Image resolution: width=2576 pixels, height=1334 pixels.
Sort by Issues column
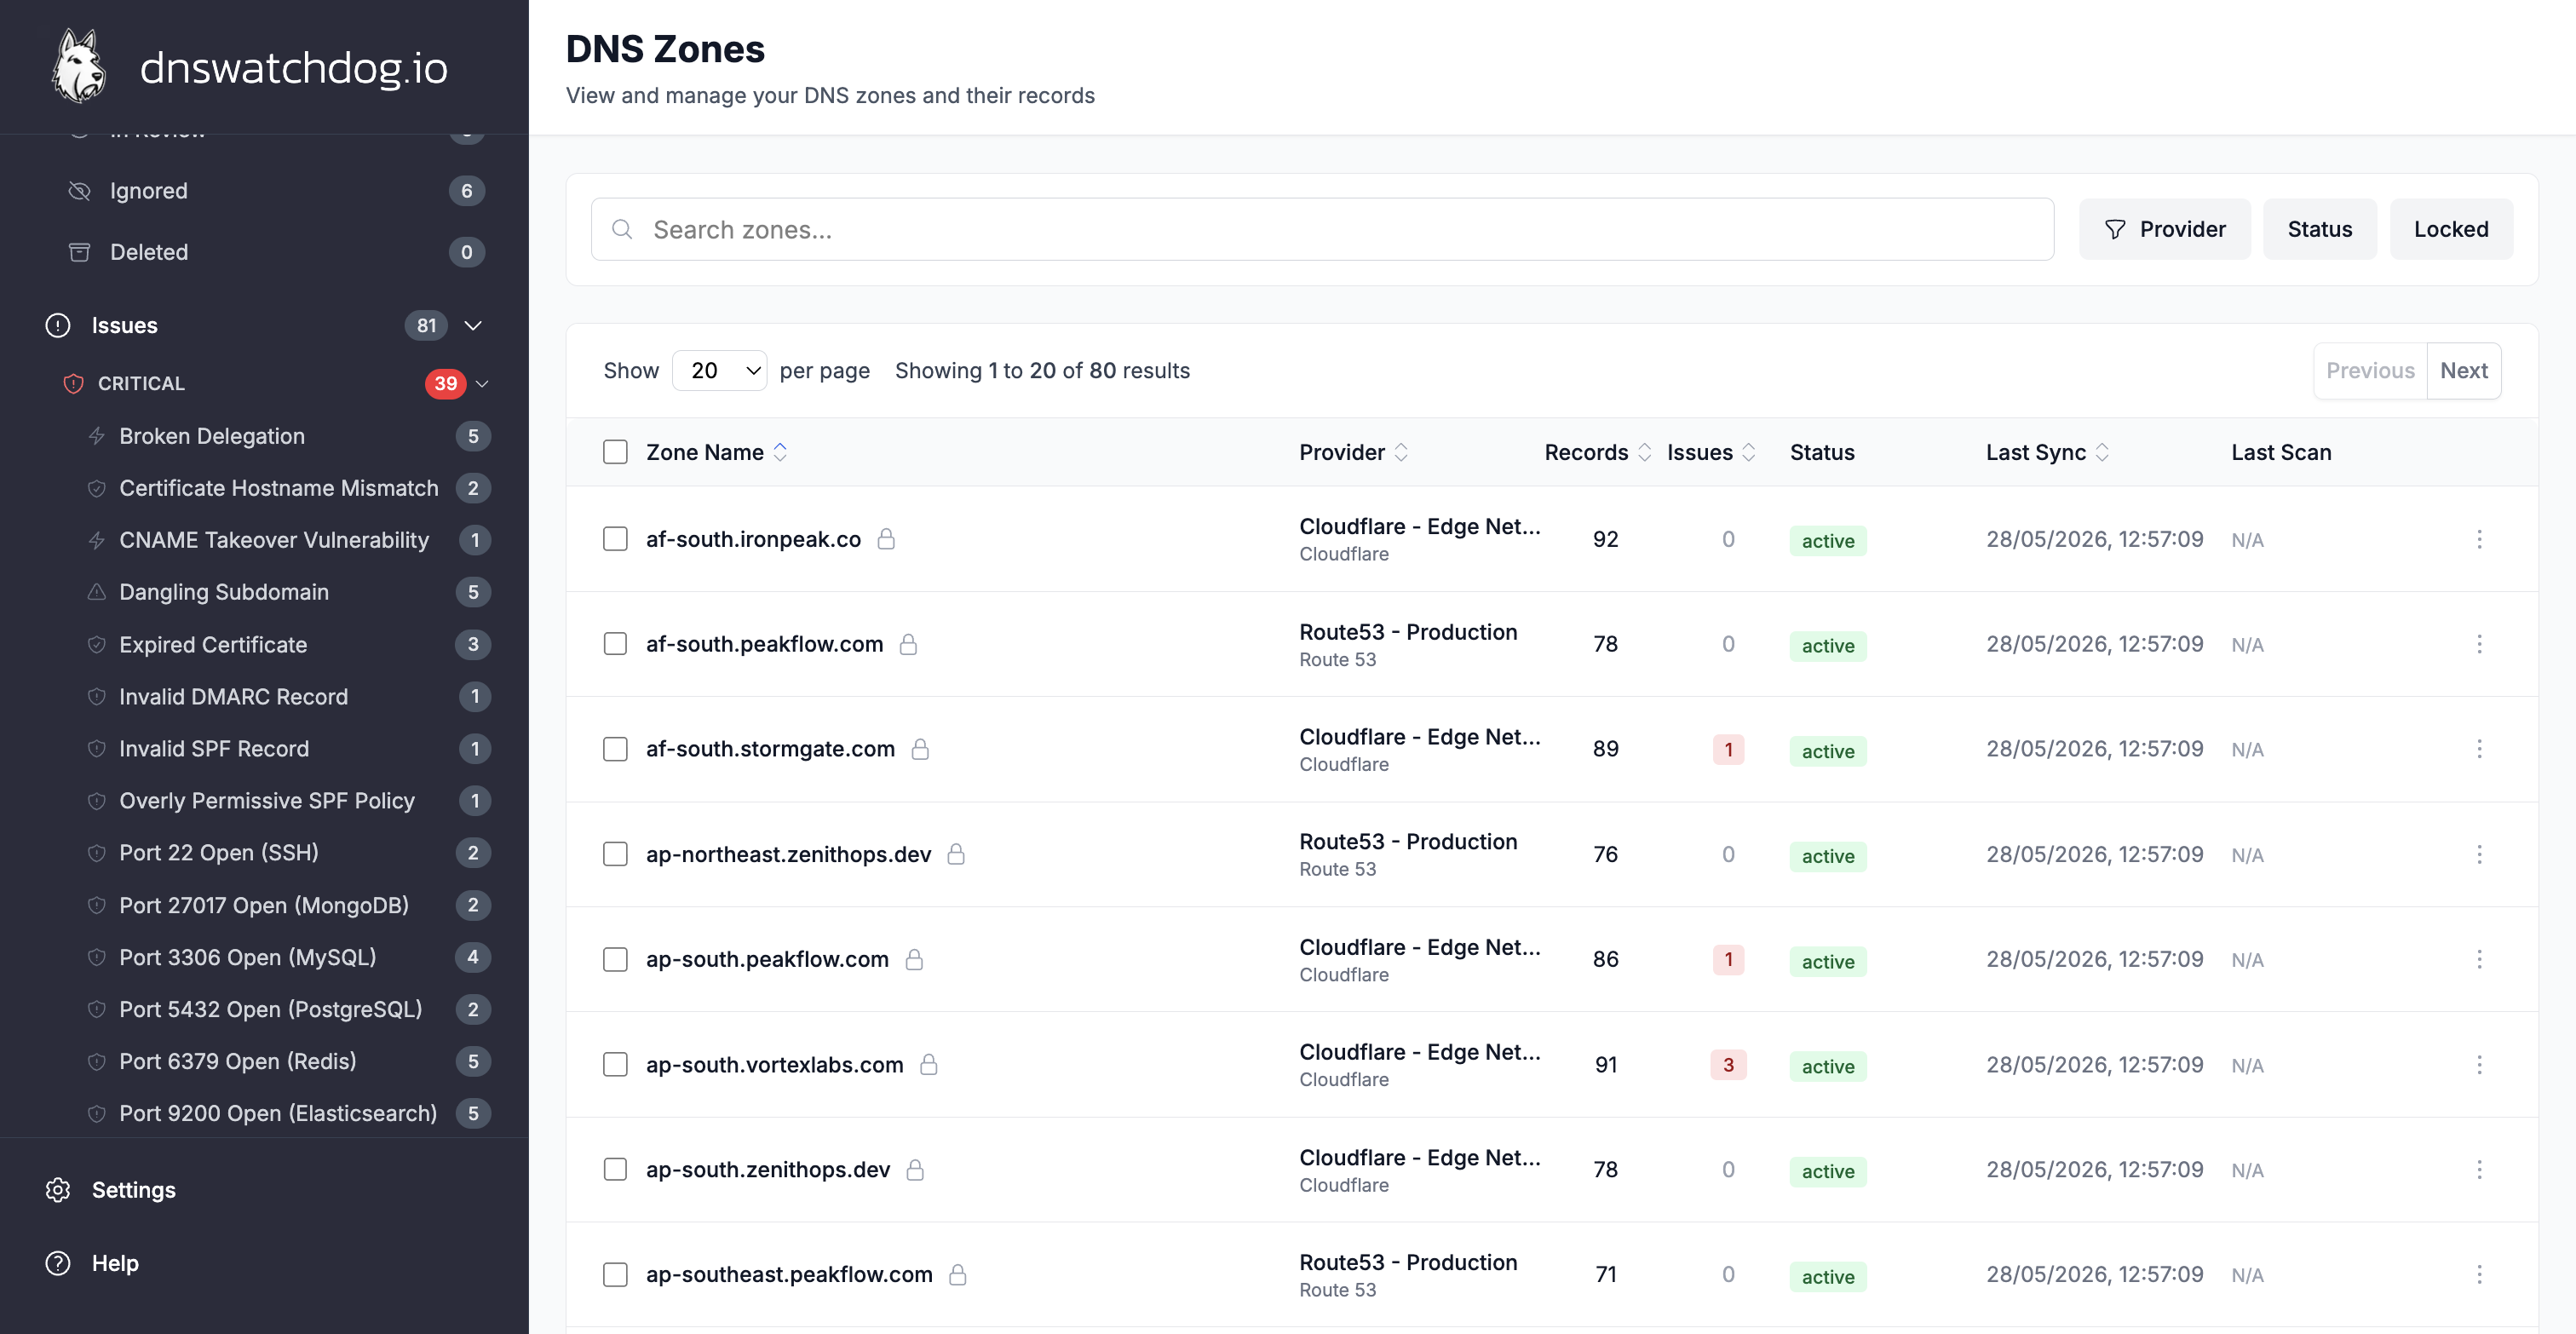(x=1711, y=452)
